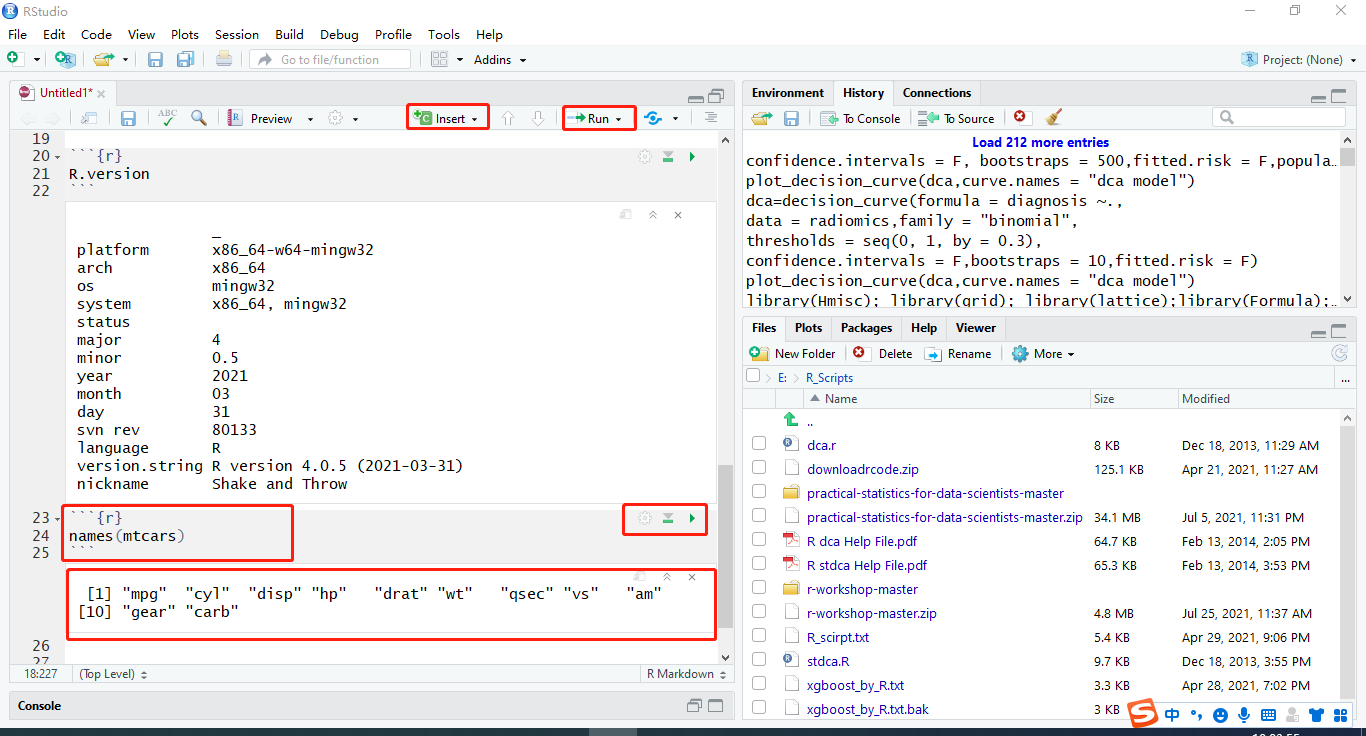Select the checkbox next to dca.r

758,445
